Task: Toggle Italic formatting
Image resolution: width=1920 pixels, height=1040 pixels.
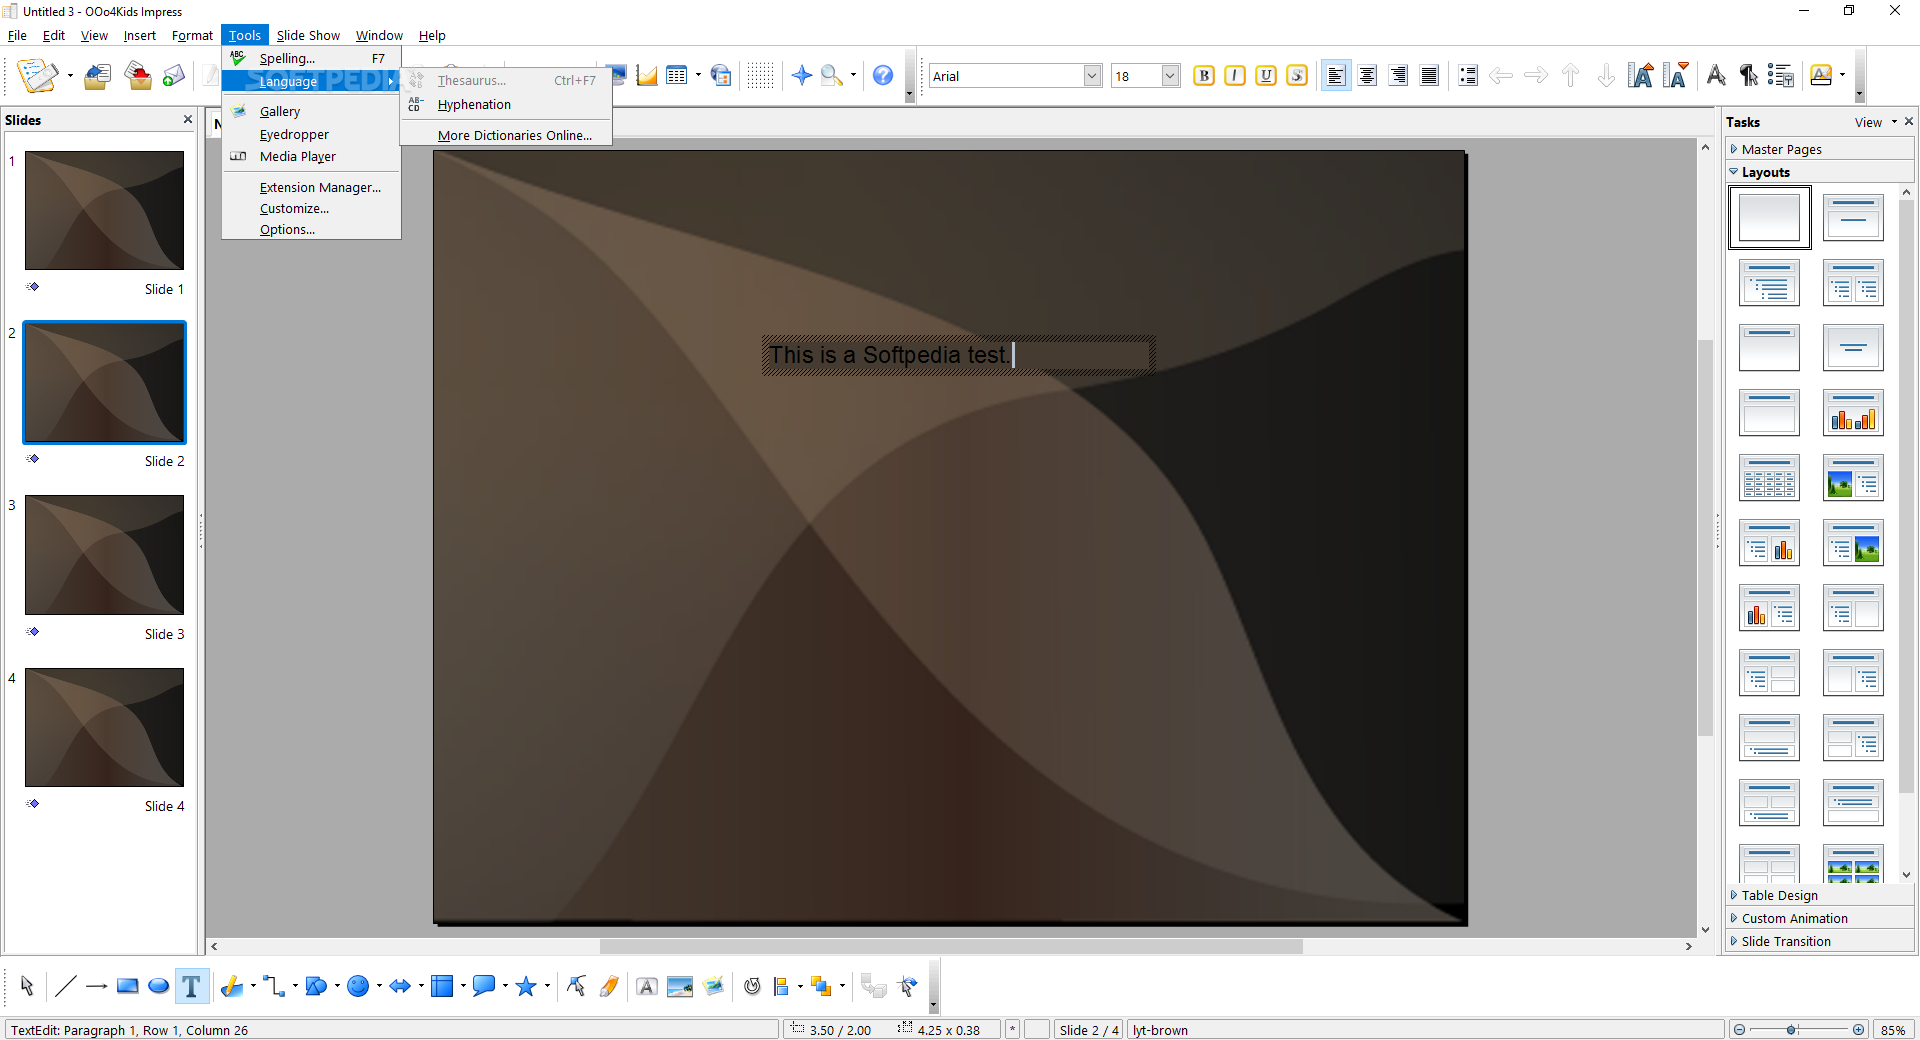Action: (1235, 76)
